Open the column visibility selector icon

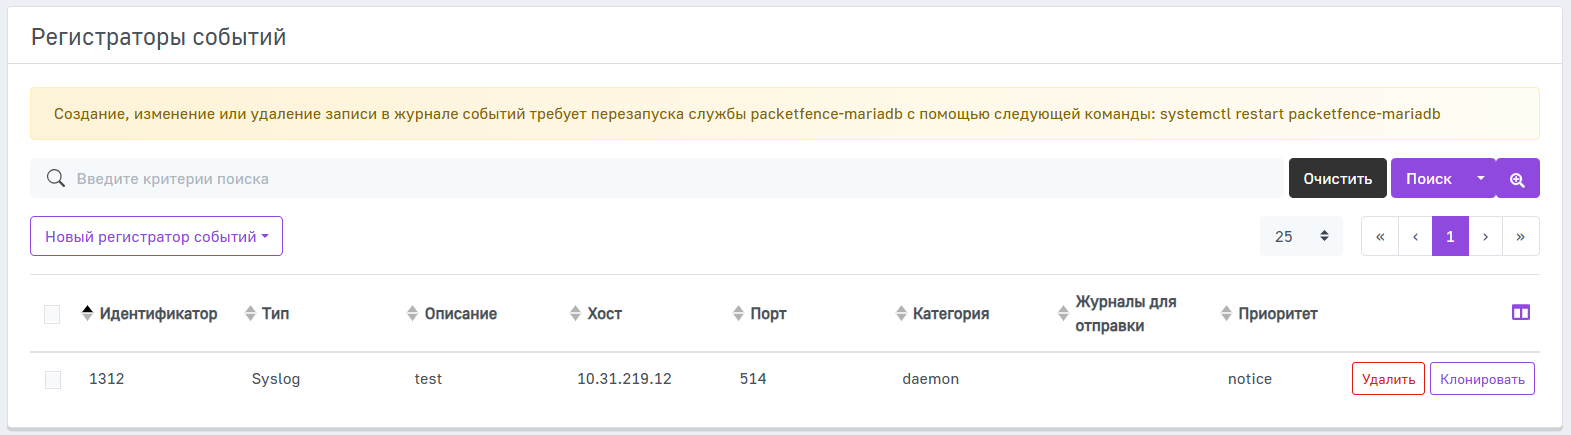coord(1520,313)
